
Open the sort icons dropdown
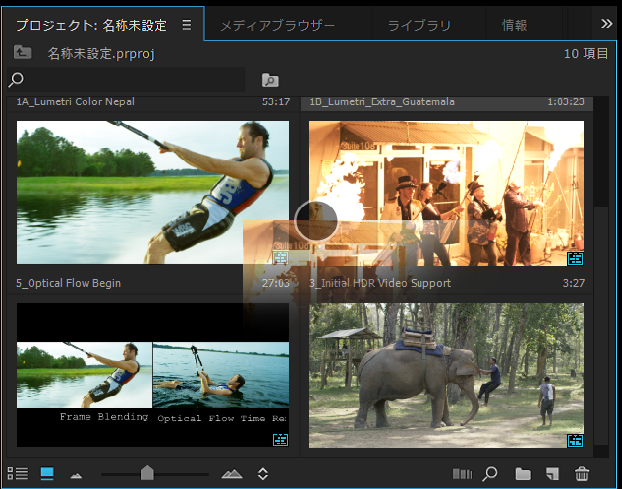pyautogui.click(x=263, y=474)
